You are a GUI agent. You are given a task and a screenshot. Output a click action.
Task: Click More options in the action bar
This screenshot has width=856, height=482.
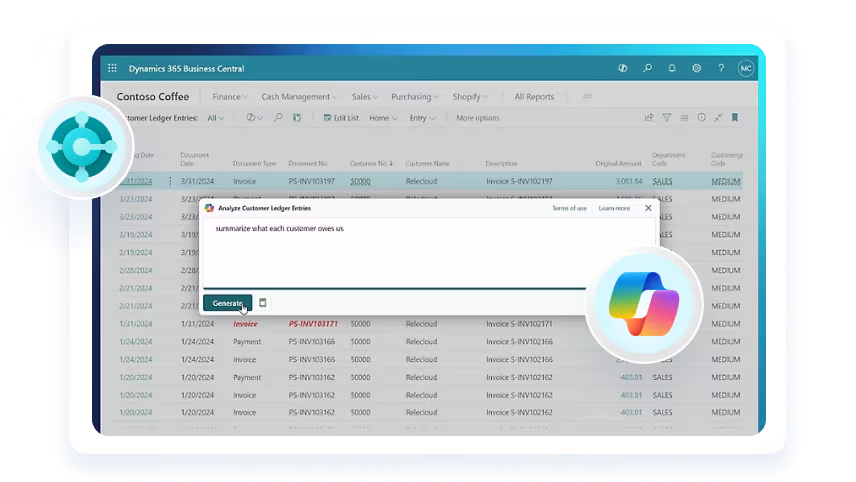[x=478, y=118]
